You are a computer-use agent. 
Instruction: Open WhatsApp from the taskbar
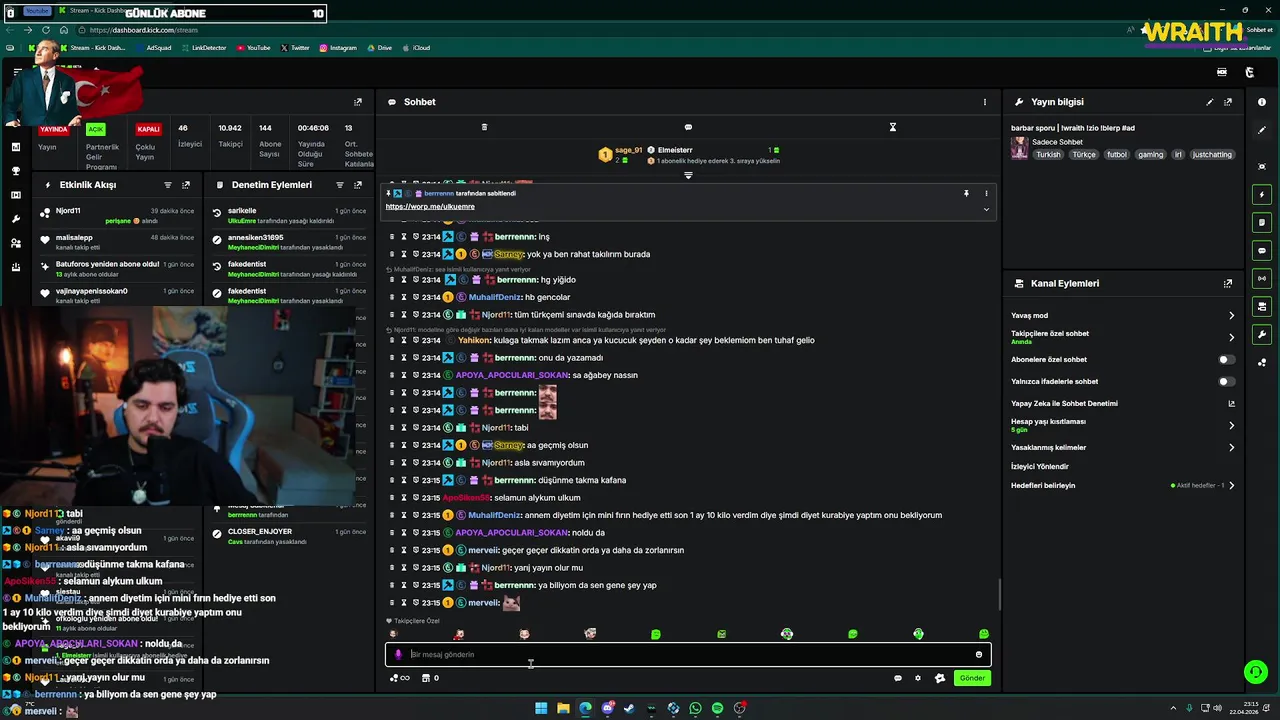point(695,708)
